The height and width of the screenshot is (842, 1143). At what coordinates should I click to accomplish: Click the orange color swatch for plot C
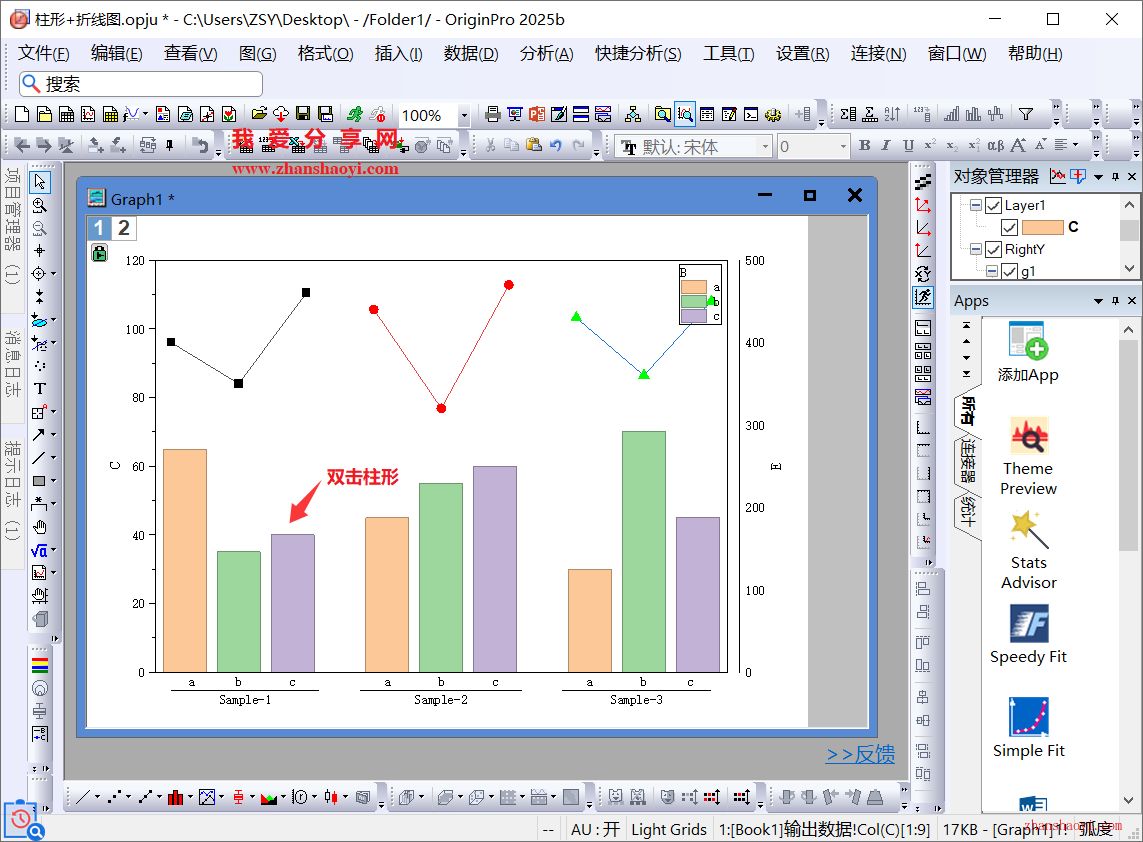(x=1042, y=227)
